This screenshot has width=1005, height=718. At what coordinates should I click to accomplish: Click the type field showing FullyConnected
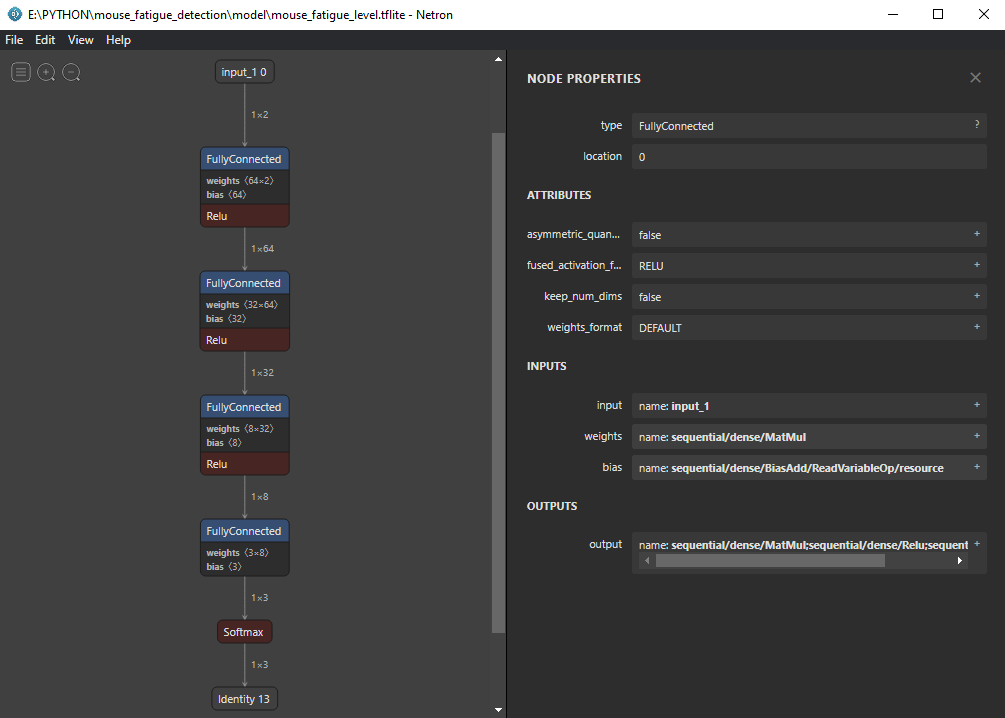coord(809,126)
